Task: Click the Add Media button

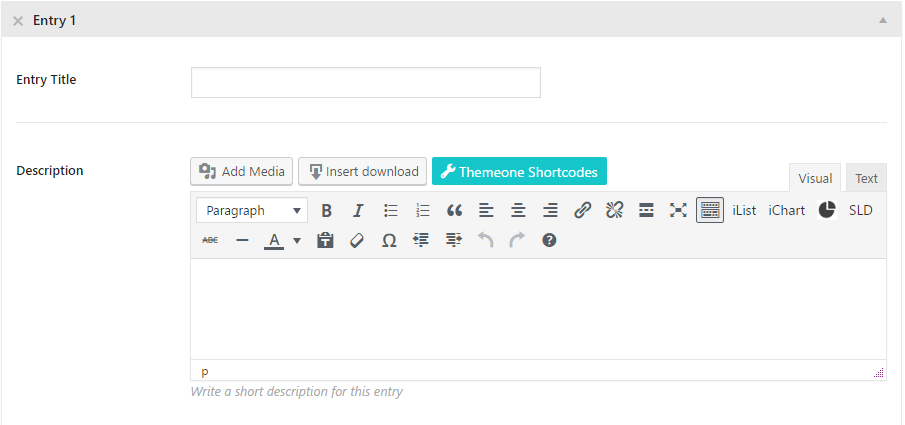Action: click(x=242, y=172)
